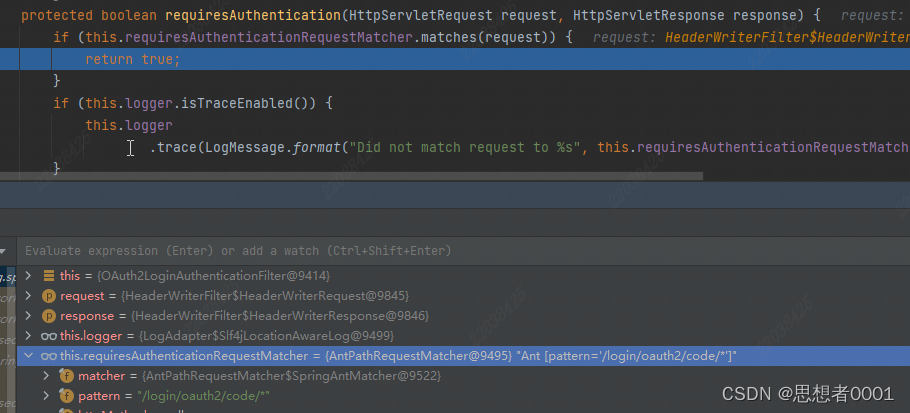Click the request parameter 'p' icon
The height and width of the screenshot is (413, 910).
pos(48,295)
